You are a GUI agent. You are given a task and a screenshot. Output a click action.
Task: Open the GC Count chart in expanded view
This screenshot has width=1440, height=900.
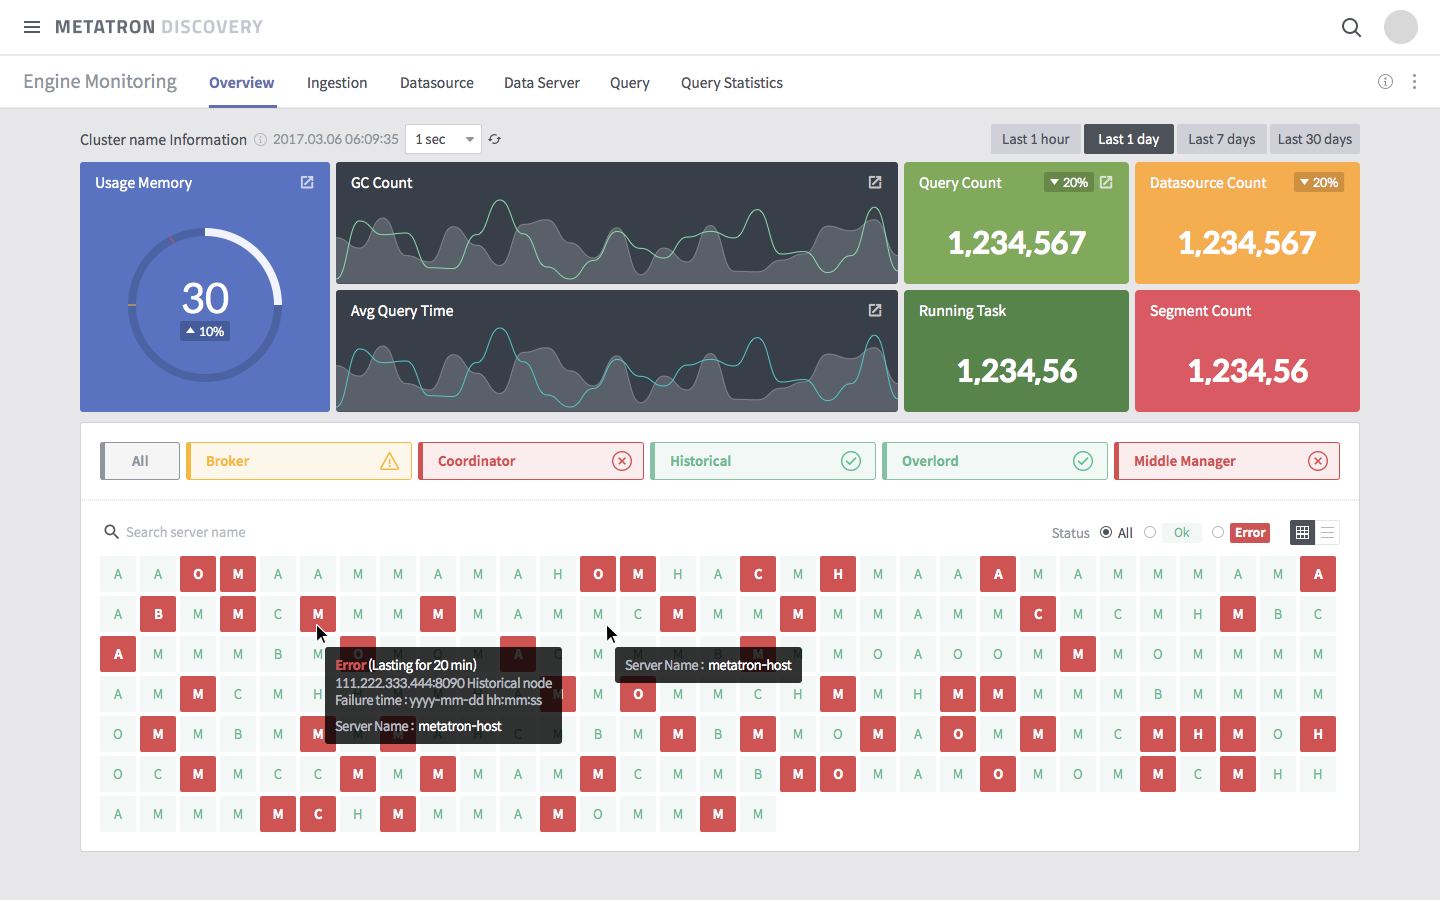(x=874, y=182)
